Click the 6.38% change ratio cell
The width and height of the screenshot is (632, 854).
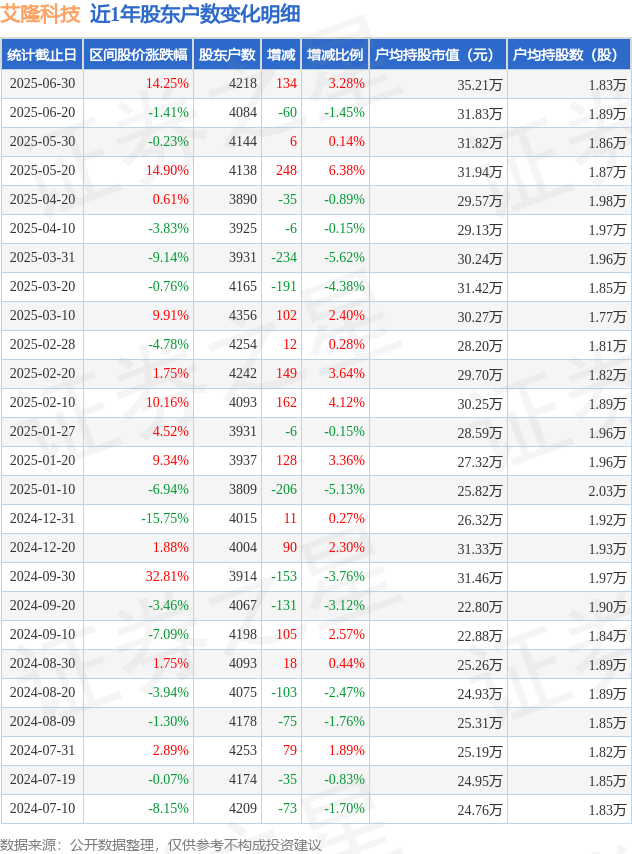click(347, 170)
